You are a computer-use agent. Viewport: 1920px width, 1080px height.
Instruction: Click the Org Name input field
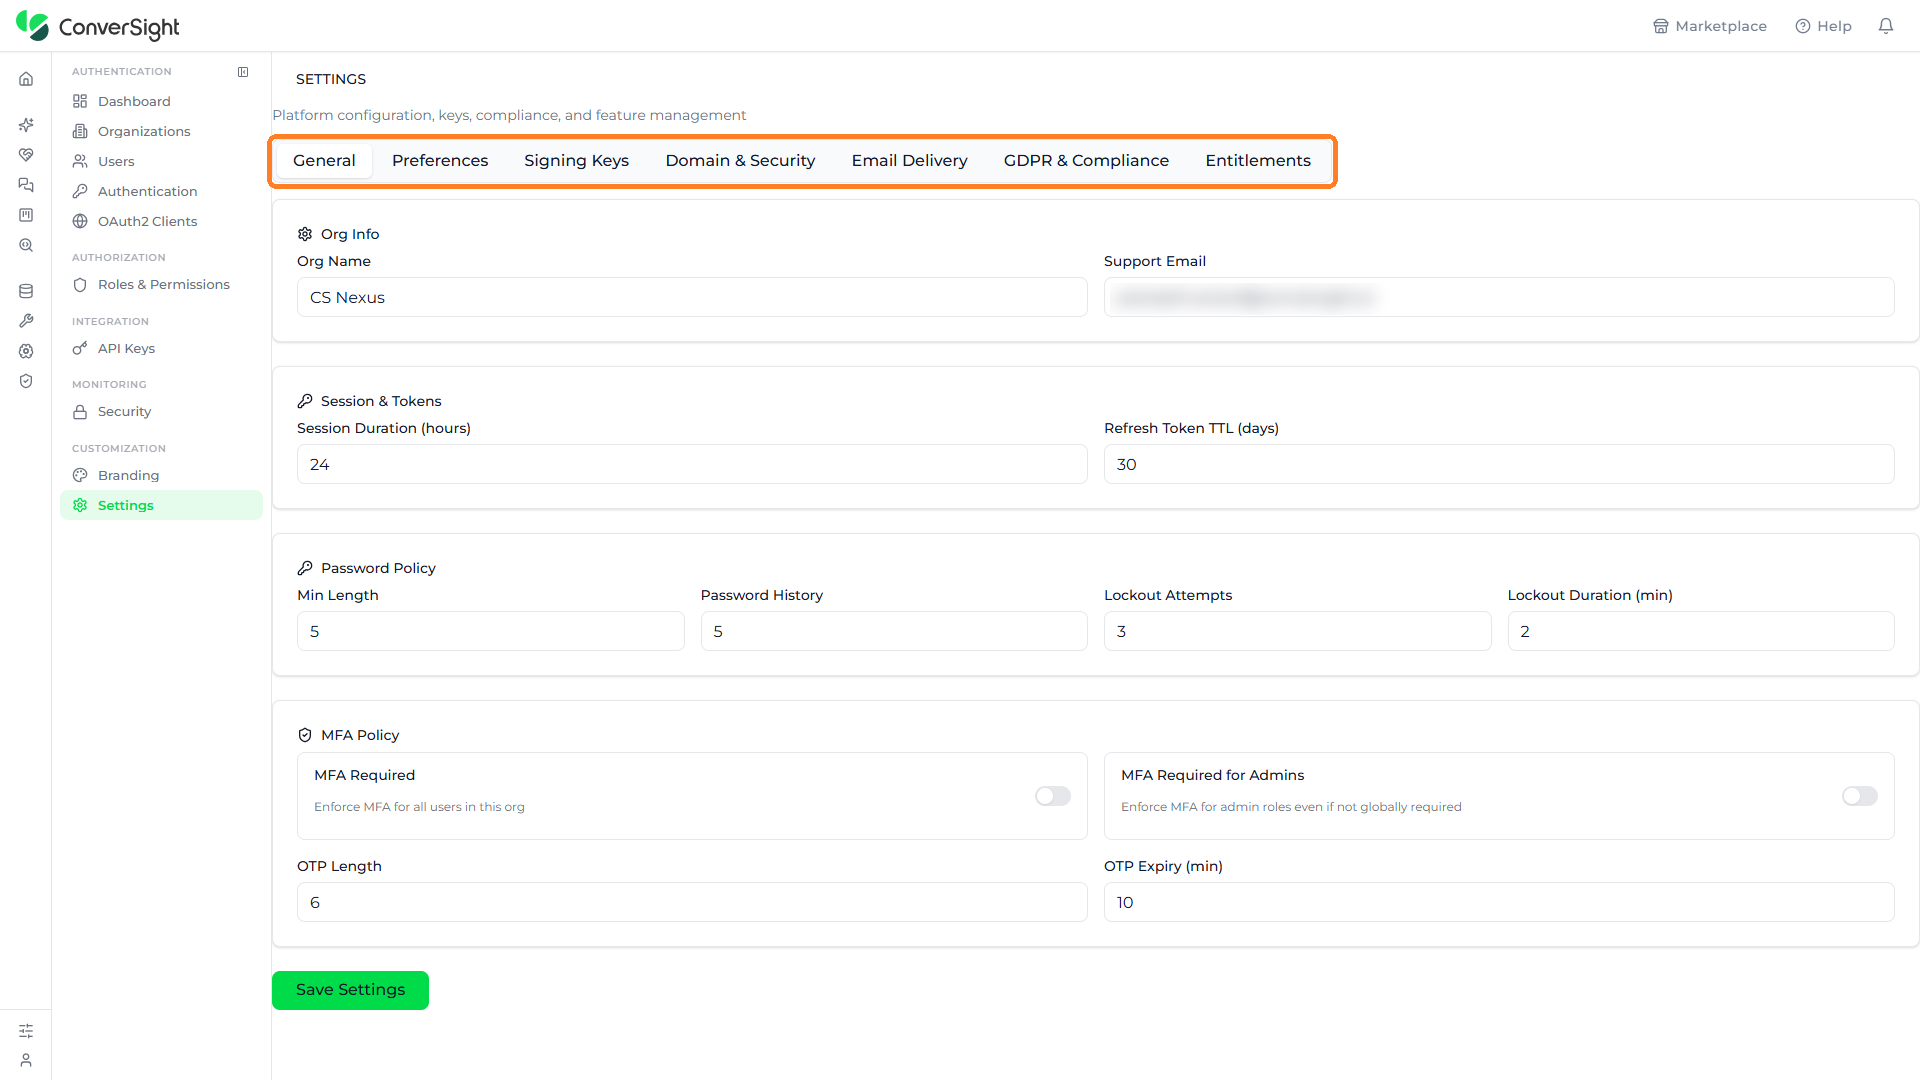(x=692, y=297)
